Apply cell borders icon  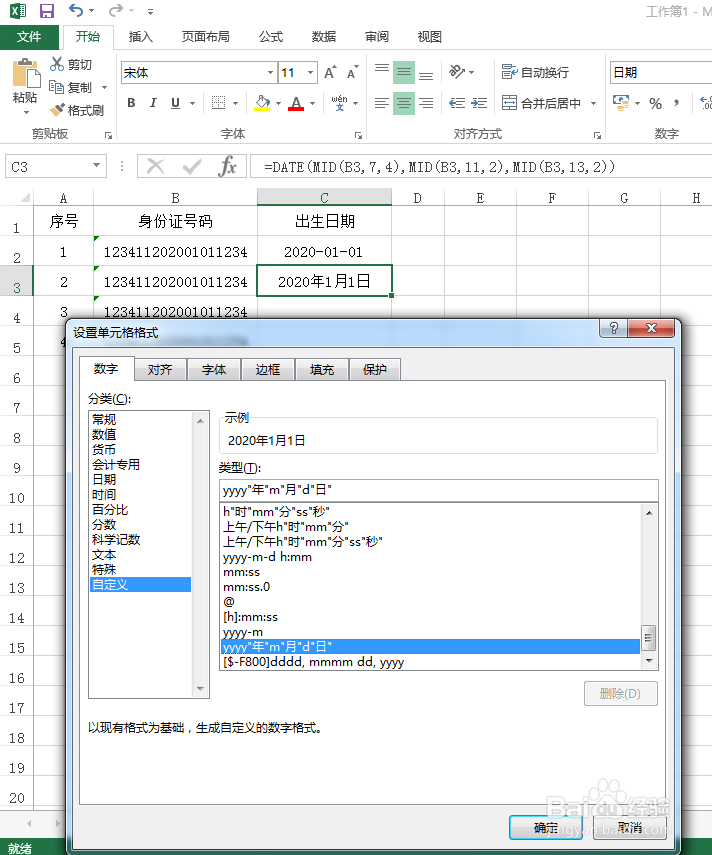point(219,103)
